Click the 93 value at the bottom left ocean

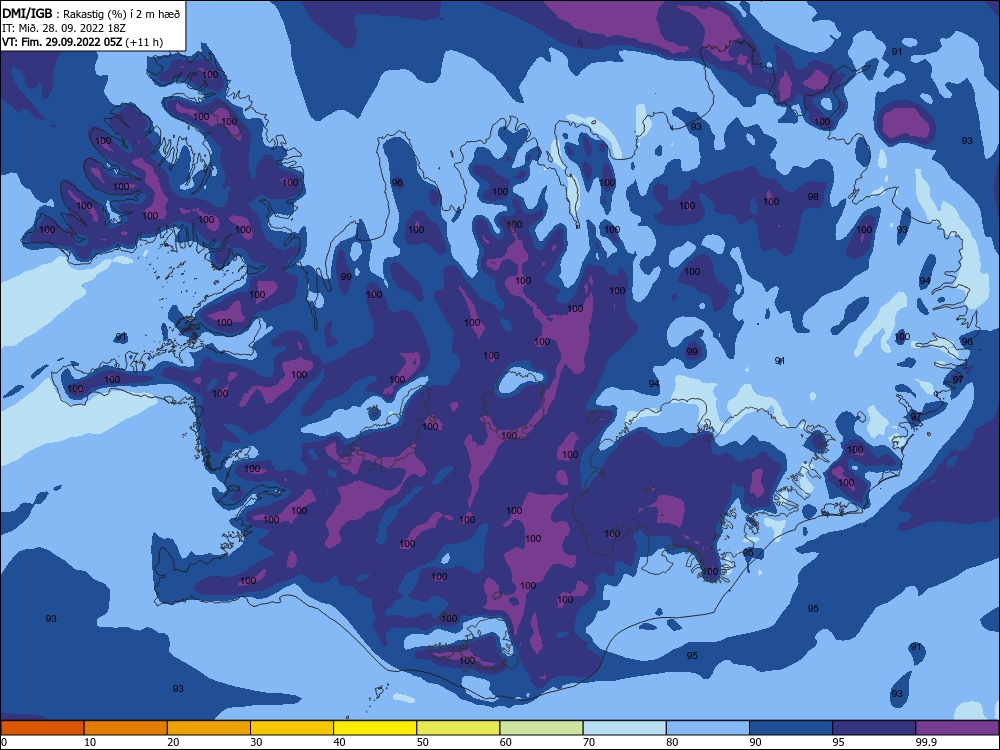178,689
